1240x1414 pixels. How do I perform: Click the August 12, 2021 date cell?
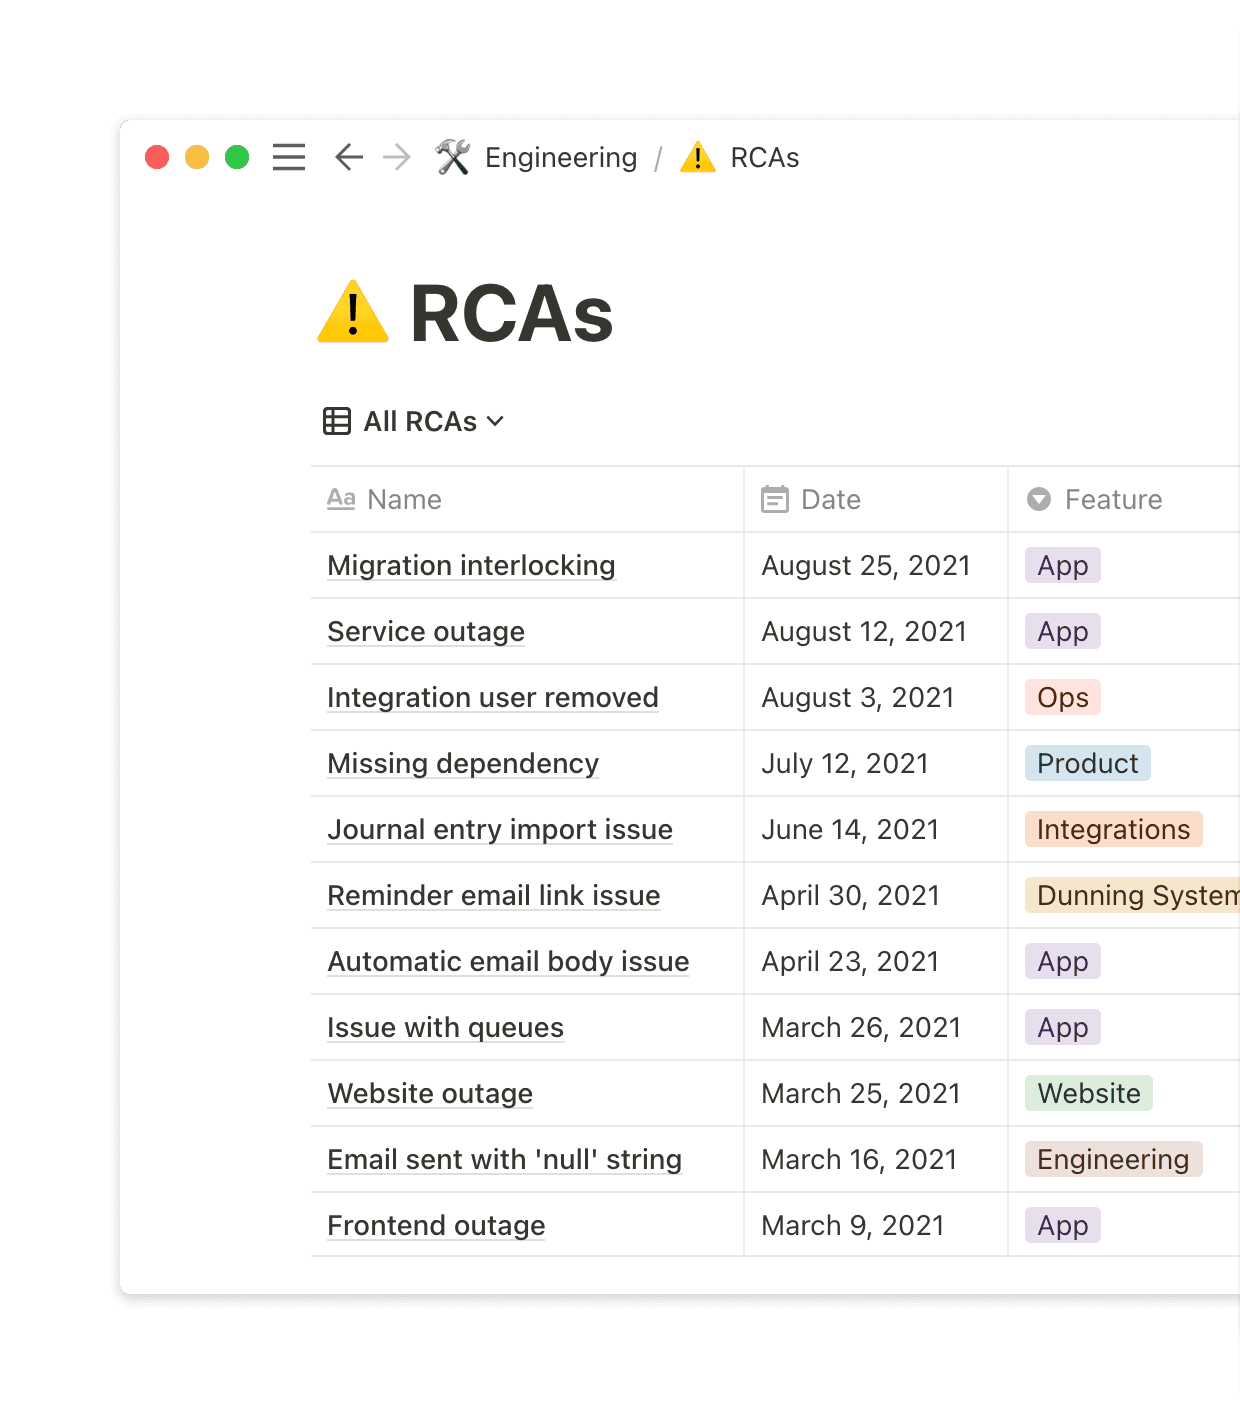click(x=864, y=632)
